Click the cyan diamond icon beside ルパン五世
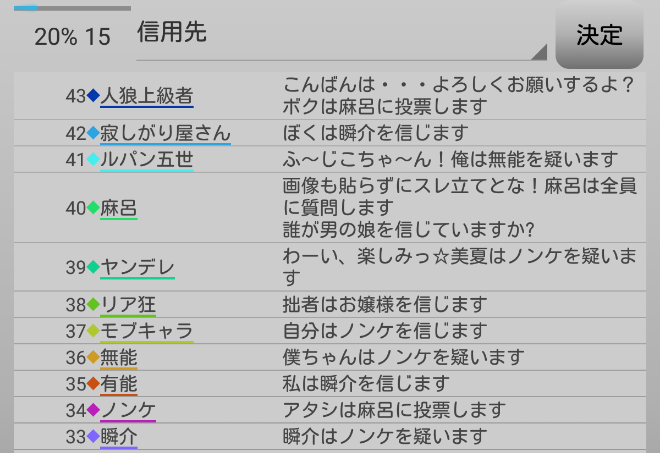Image resolution: width=660 pixels, height=453 pixels. point(94,160)
